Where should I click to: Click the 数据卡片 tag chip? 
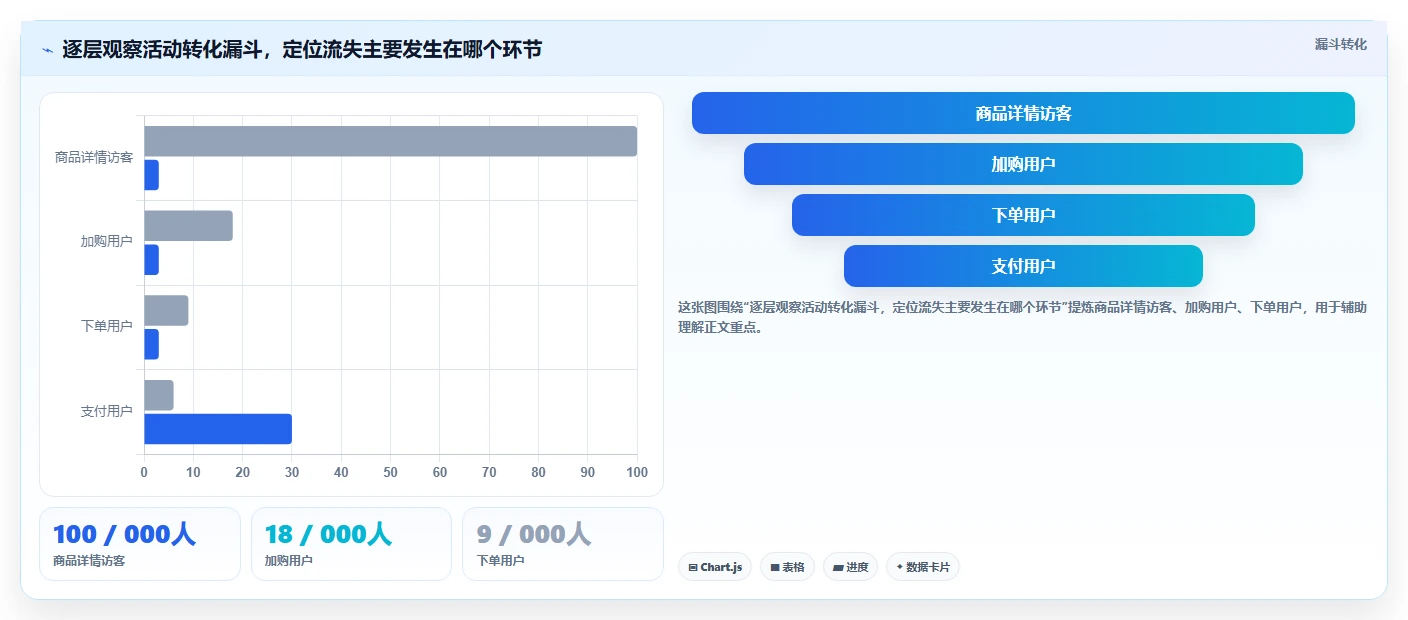click(923, 567)
